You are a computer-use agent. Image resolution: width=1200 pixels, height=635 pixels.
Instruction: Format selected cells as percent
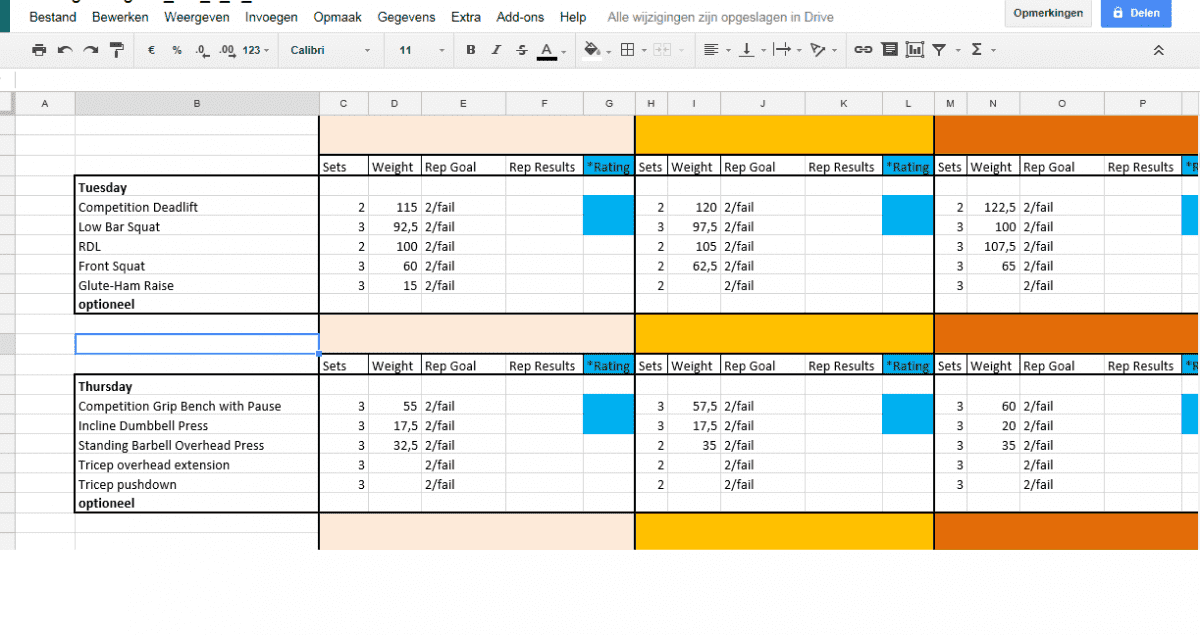176,49
